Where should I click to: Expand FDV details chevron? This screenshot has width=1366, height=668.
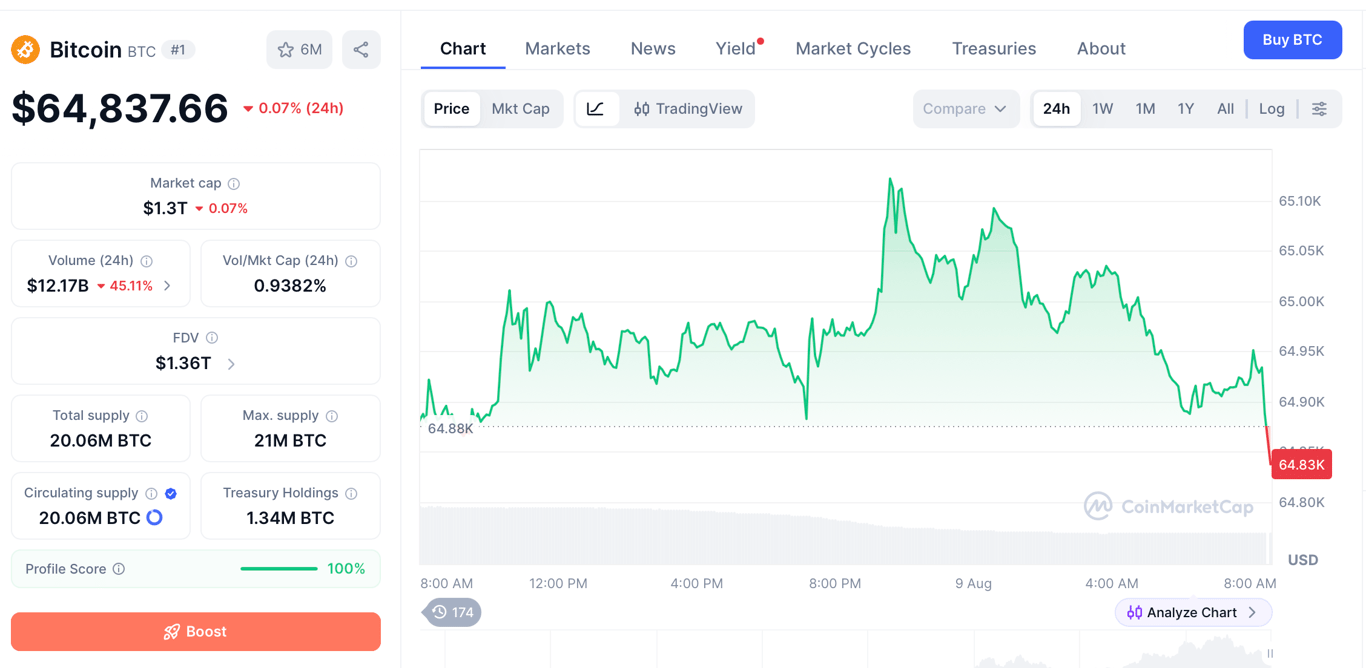click(231, 364)
